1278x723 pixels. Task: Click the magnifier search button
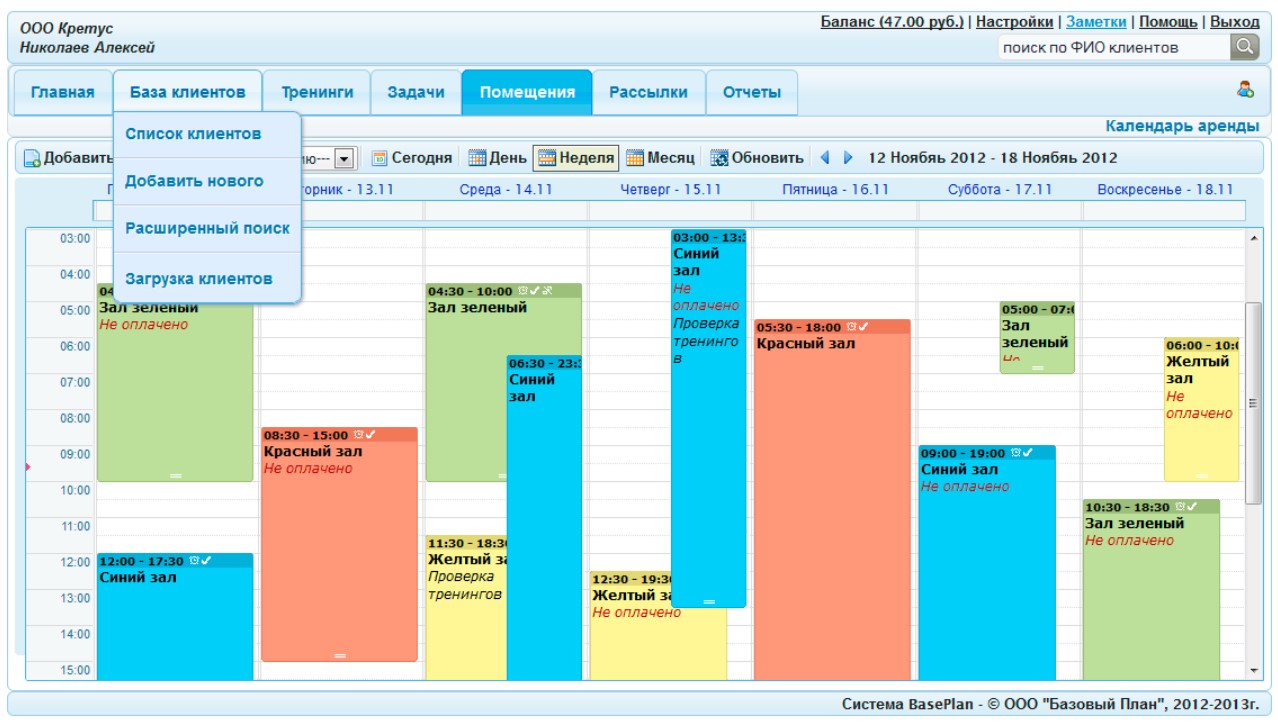1244,47
